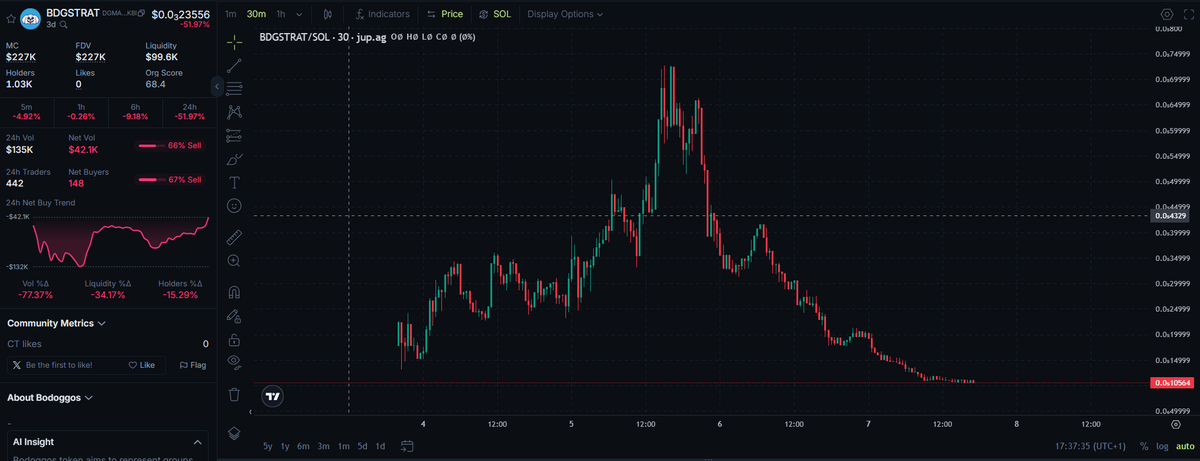Favorite BDGSTRAT with the star icon
The image size is (1200, 461).
pyautogui.click(x=11, y=18)
